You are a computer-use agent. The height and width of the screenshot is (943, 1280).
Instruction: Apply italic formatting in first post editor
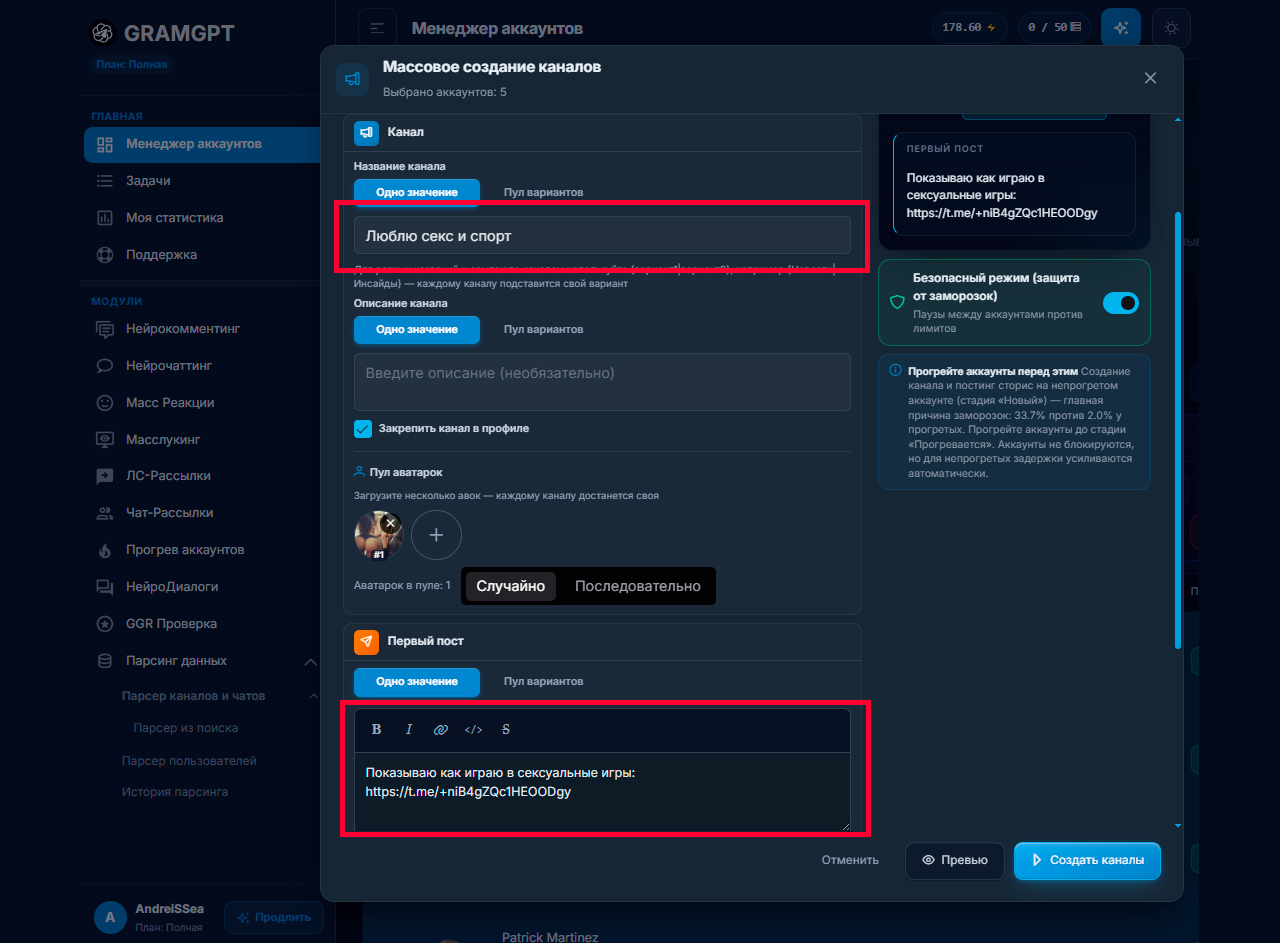coord(409,730)
